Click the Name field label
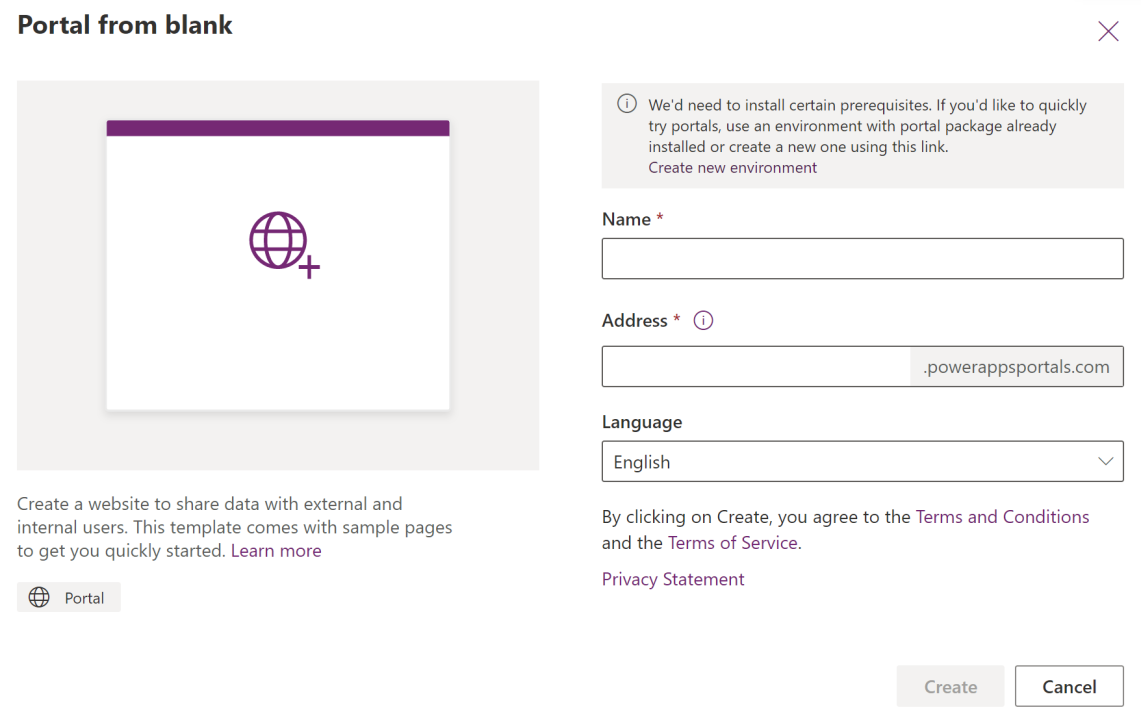The height and width of the screenshot is (714, 1141). coord(627,219)
